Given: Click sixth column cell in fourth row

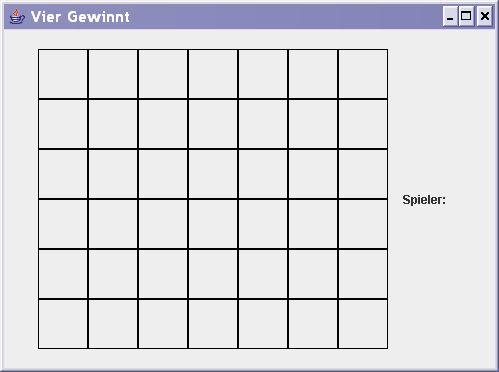Looking at the screenshot, I should [x=313, y=224].
